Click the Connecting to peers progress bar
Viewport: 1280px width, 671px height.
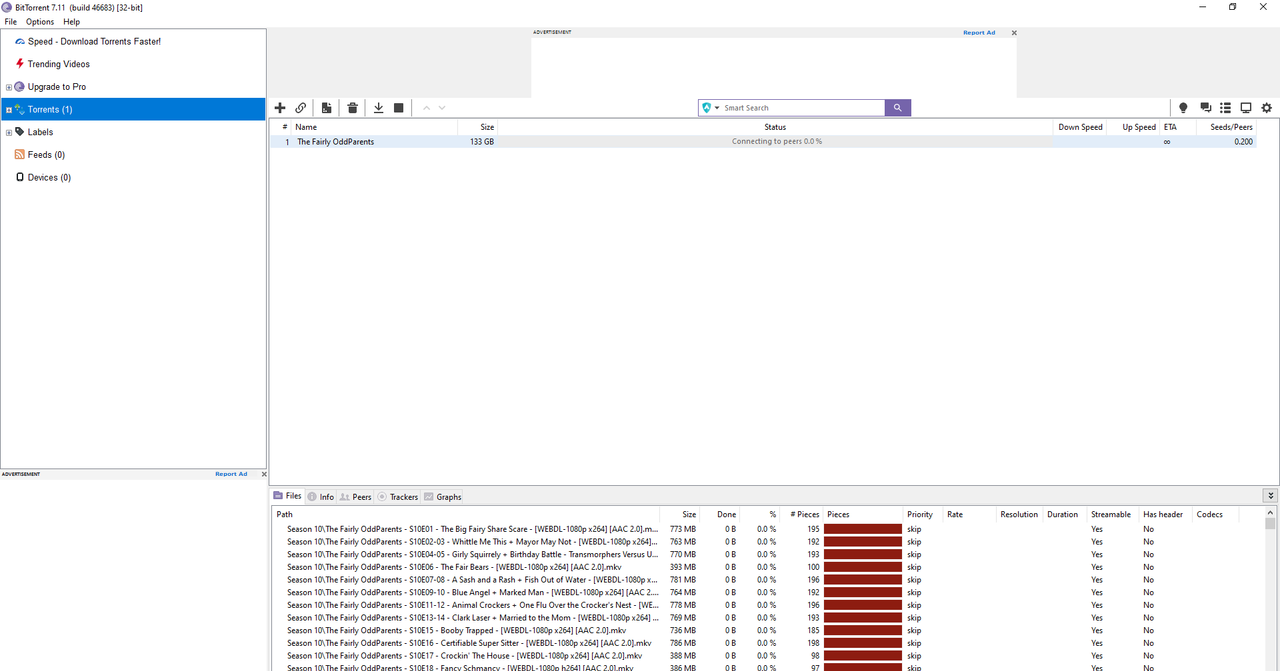click(x=775, y=142)
